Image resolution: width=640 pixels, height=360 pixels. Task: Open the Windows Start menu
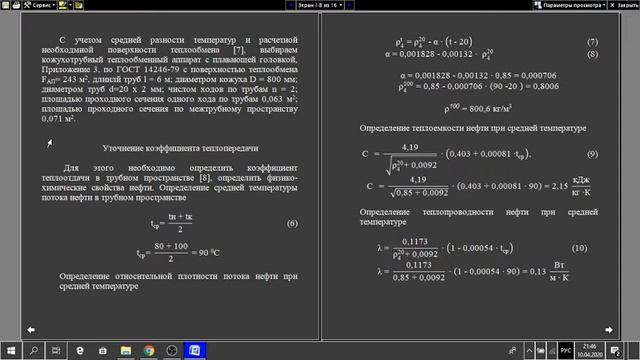(x=11, y=350)
